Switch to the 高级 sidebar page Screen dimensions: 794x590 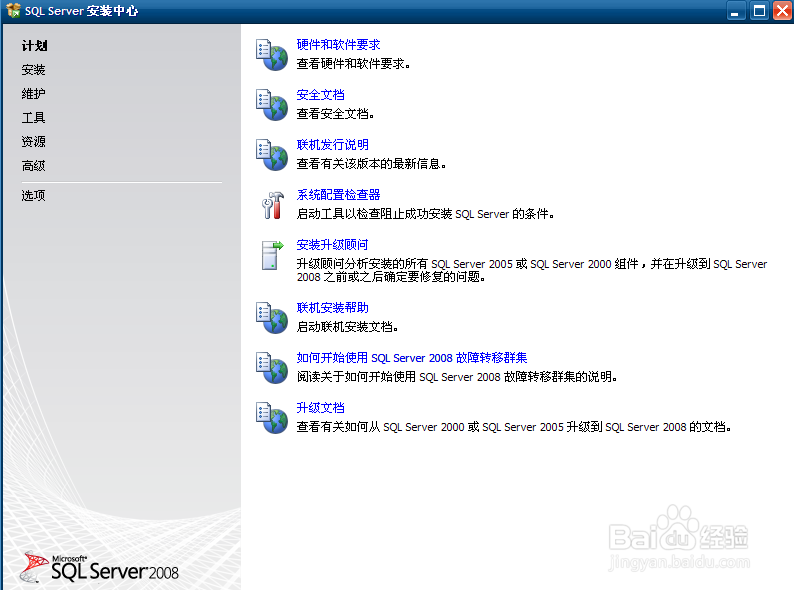(x=33, y=166)
